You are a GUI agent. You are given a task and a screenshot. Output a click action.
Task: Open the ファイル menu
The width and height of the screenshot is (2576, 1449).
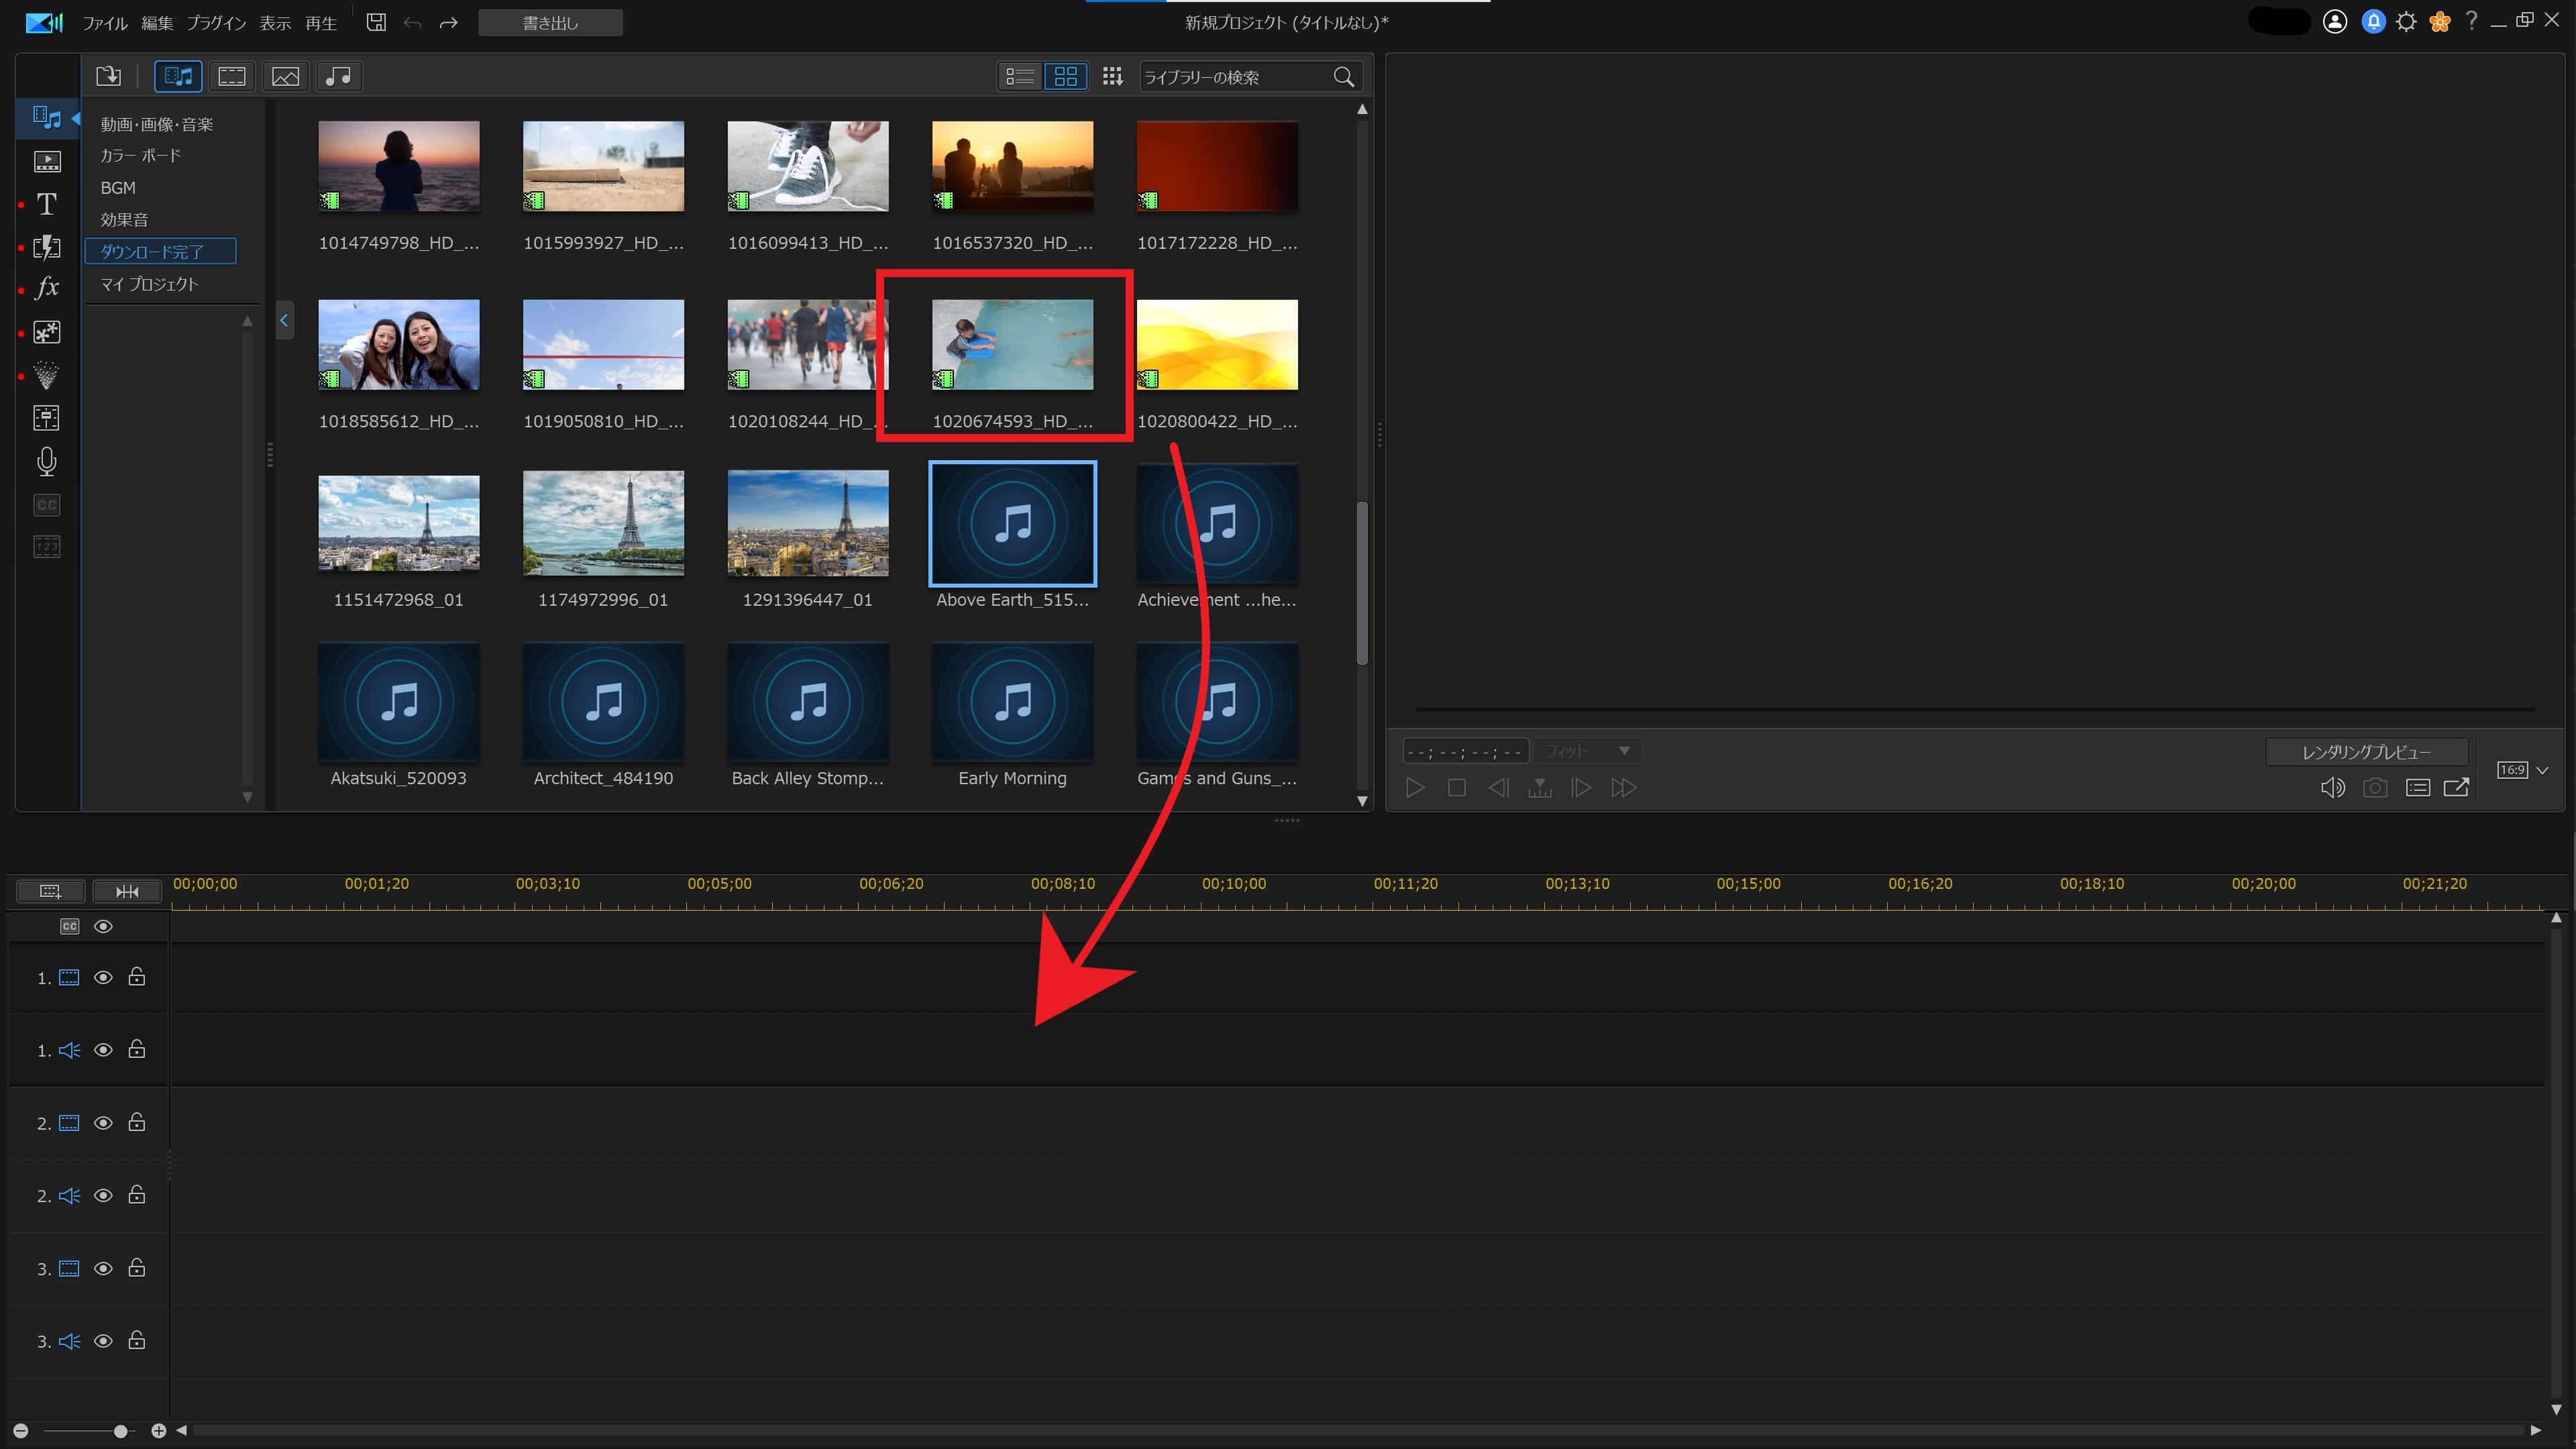pos(104,23)
